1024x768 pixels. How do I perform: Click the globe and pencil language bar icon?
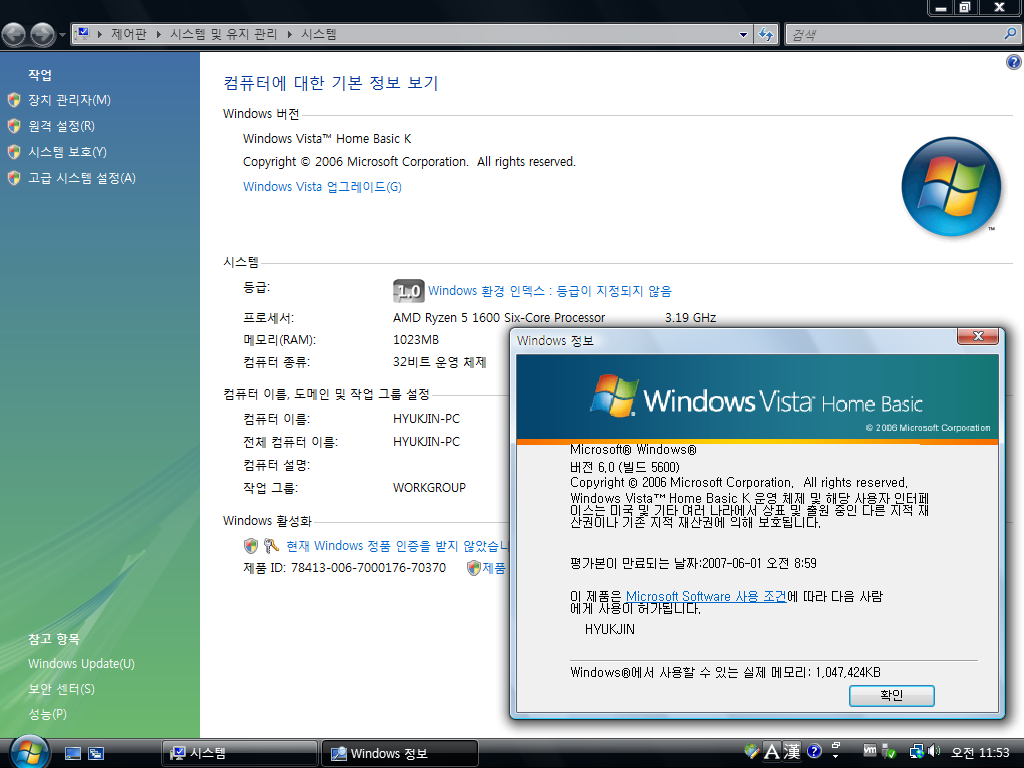[x=752, y=751]
